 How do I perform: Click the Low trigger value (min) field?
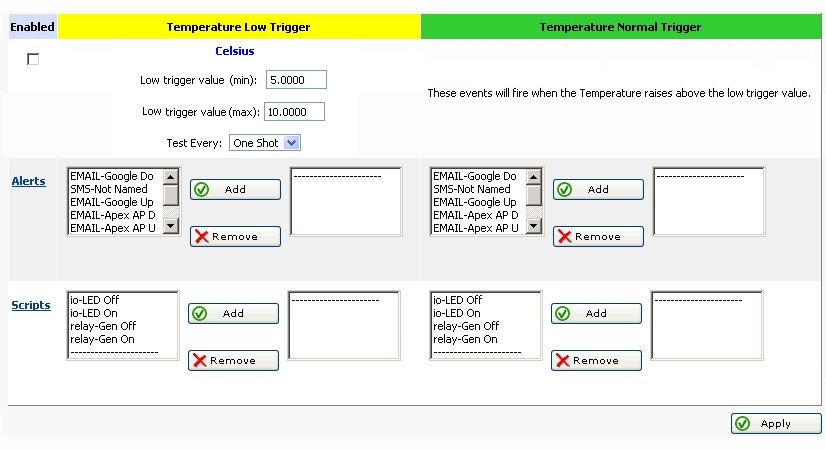295,80
